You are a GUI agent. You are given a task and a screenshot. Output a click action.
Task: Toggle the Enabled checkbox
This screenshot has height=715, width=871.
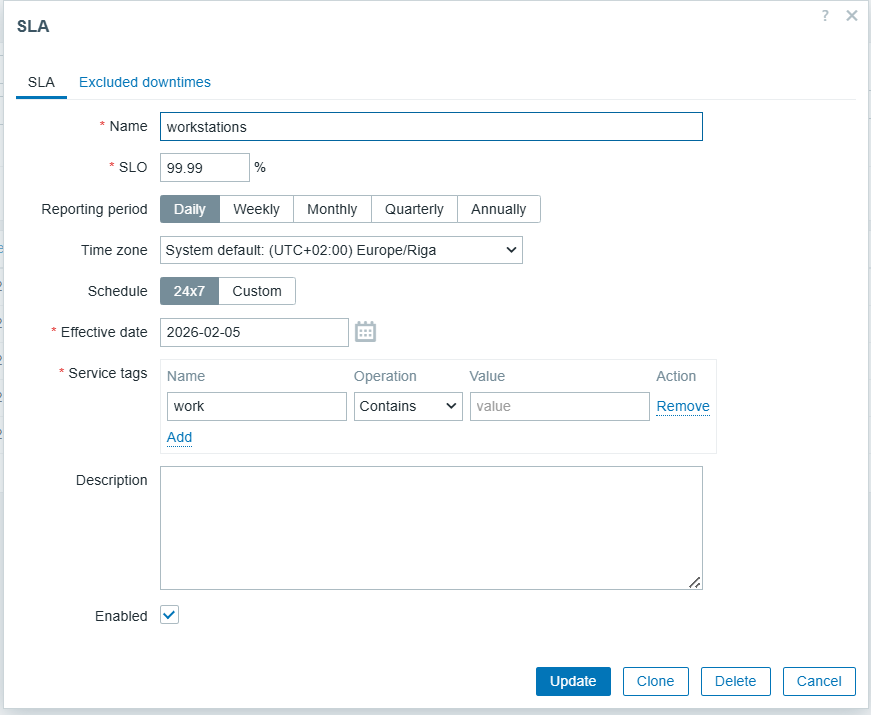pyautogui.click(x=170, y=615)
